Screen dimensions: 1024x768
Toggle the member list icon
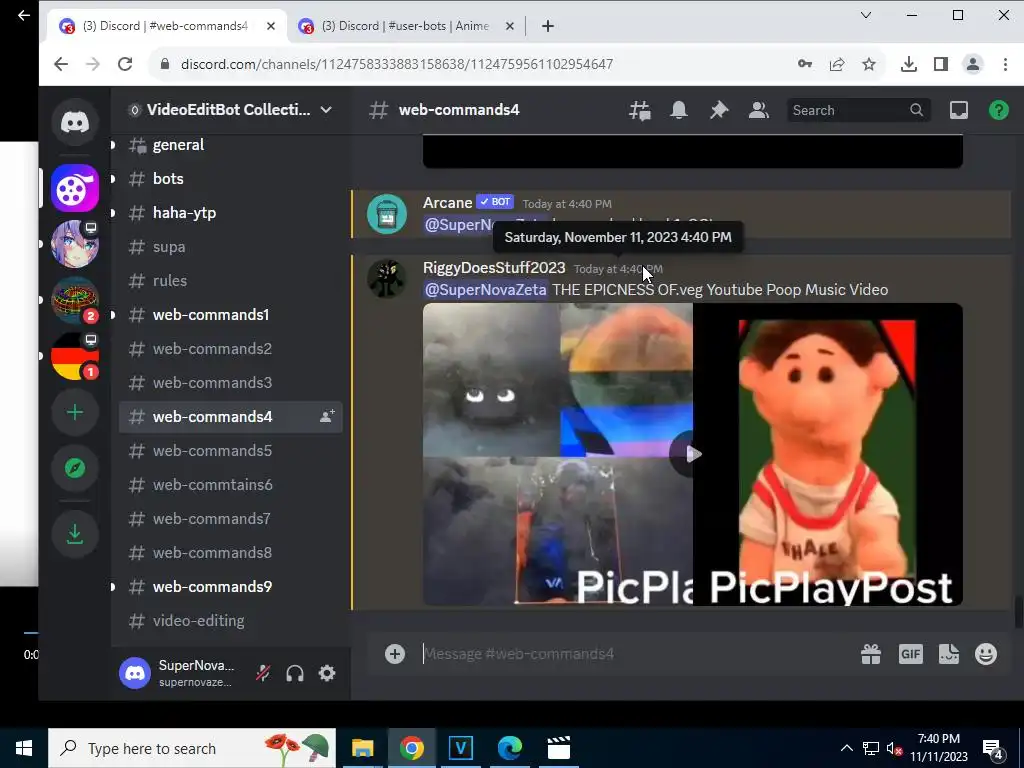coord(759,110)
